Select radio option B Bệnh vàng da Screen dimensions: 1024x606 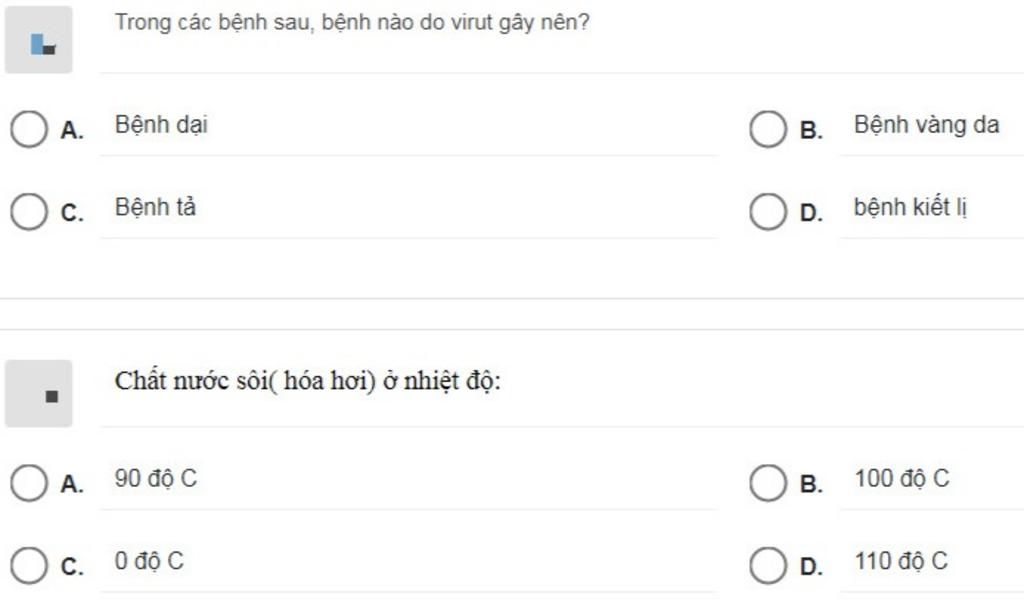(x=768, y=129)
